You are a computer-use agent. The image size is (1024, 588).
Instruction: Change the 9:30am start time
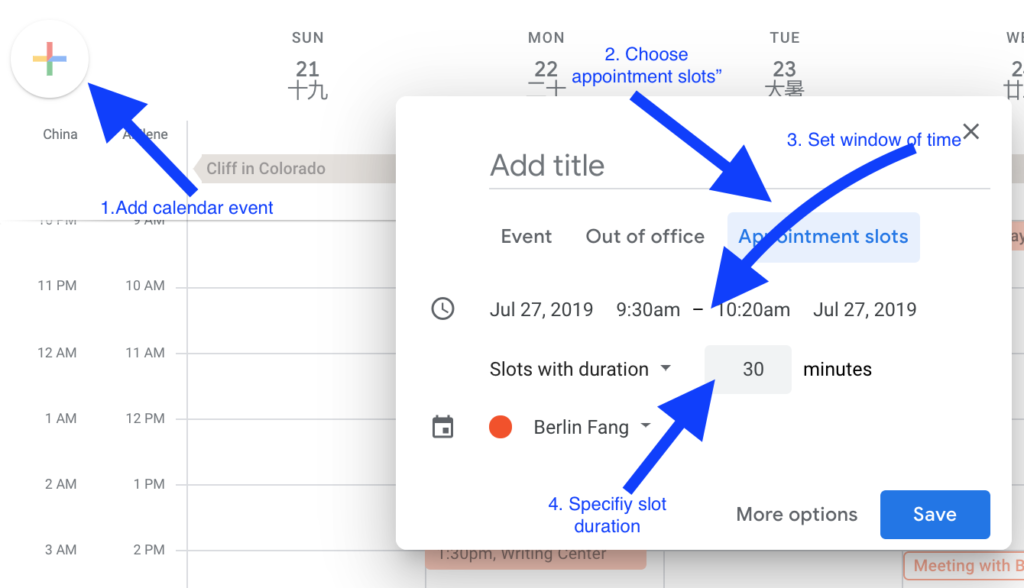(x=648, y=309)
